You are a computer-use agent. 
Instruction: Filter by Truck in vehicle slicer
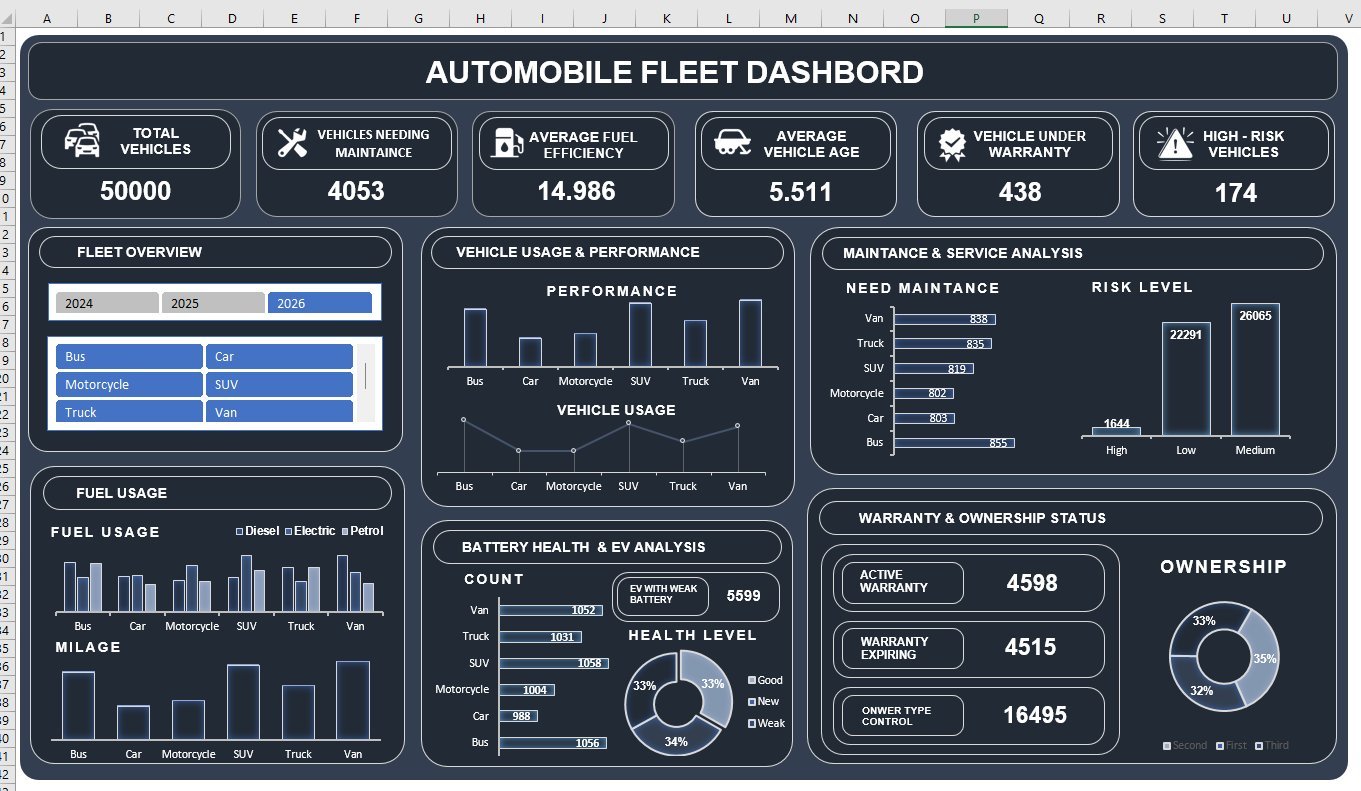(129, 411)
